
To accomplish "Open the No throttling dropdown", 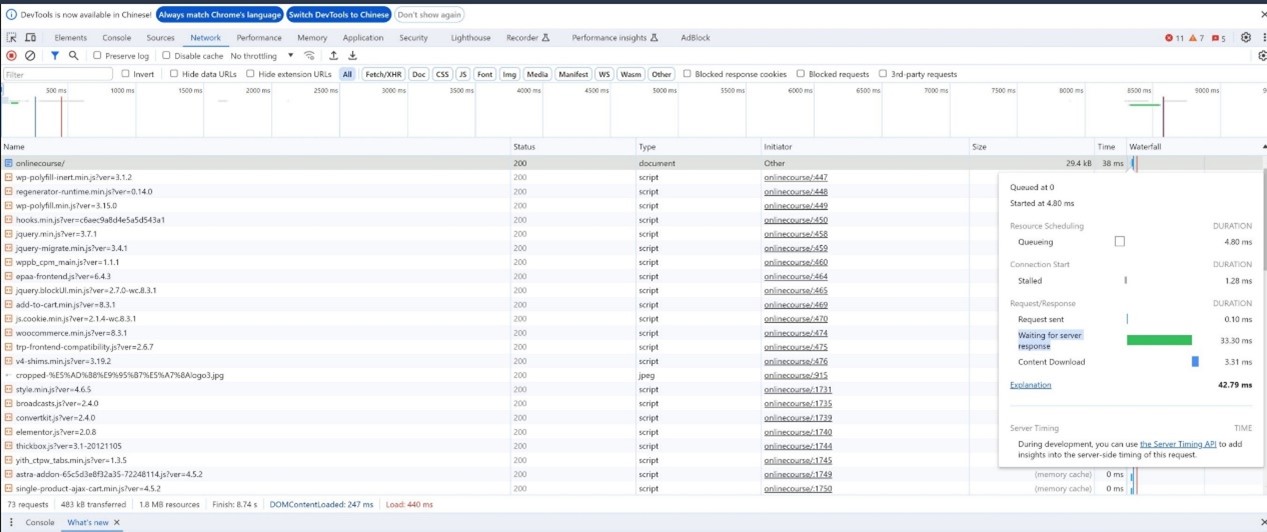I will (262, 56).
